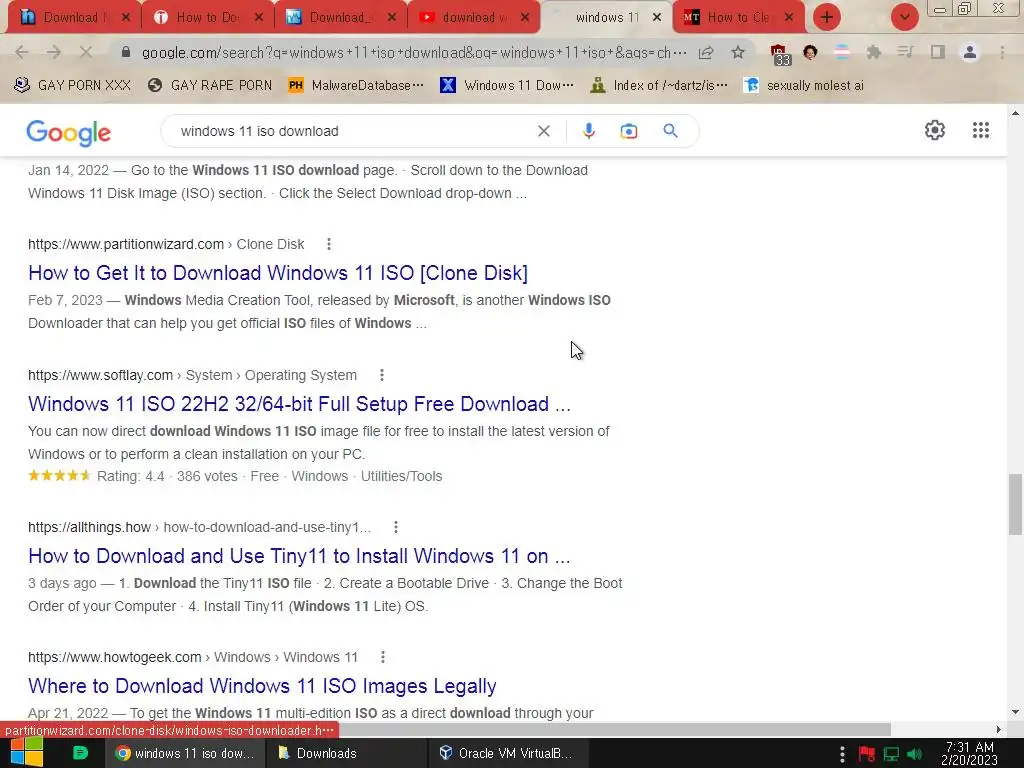Open the taskbar clock showing 7:31 AM
Screen dimensions: 1024x768
click(x=970, y=753)
